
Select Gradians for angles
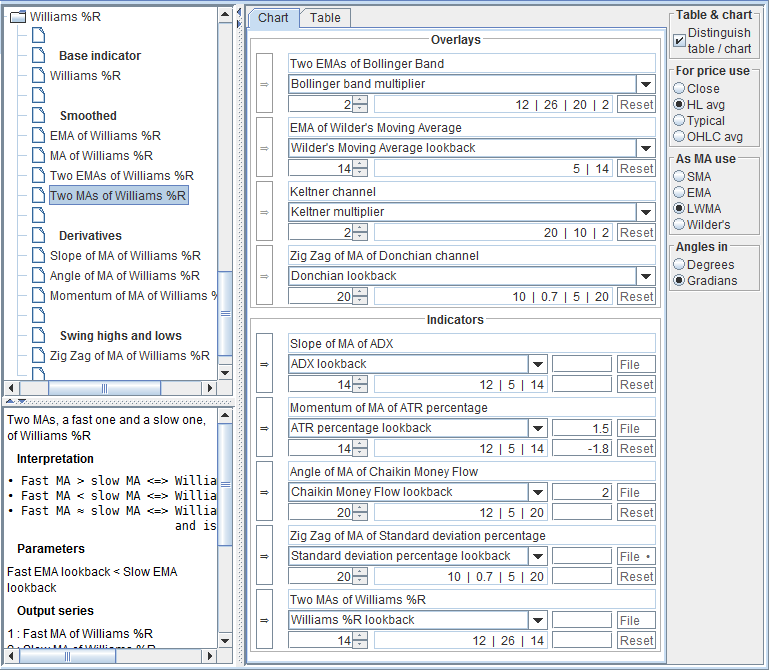click(679, 280)
